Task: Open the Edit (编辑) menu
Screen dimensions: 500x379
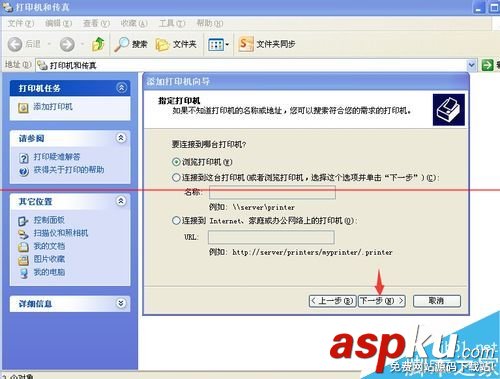Action: point(58,23)
